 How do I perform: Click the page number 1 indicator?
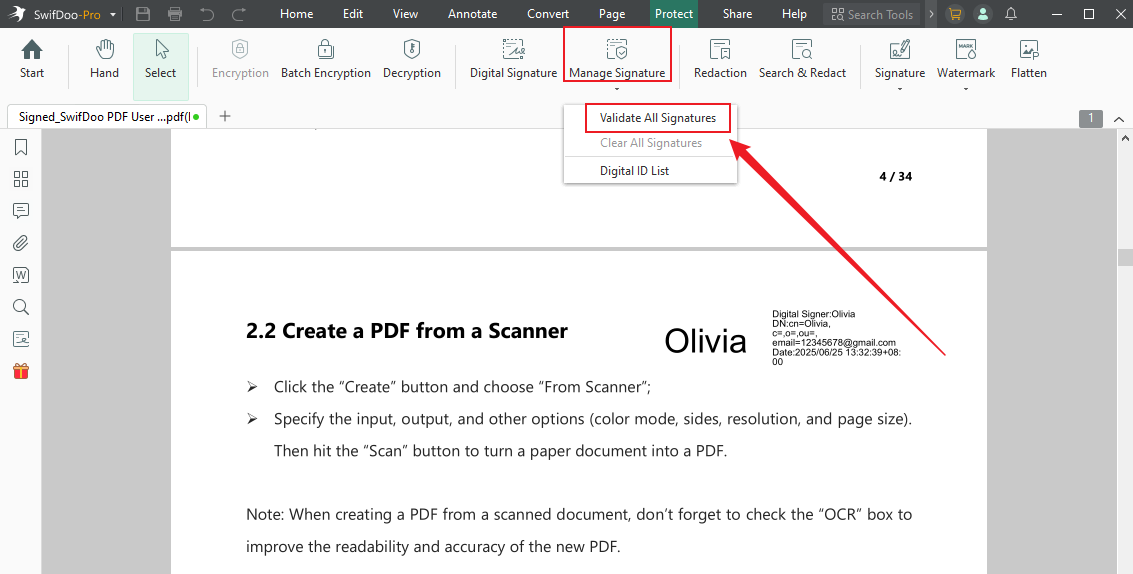pyautogui.click(x=1090, y=118)
